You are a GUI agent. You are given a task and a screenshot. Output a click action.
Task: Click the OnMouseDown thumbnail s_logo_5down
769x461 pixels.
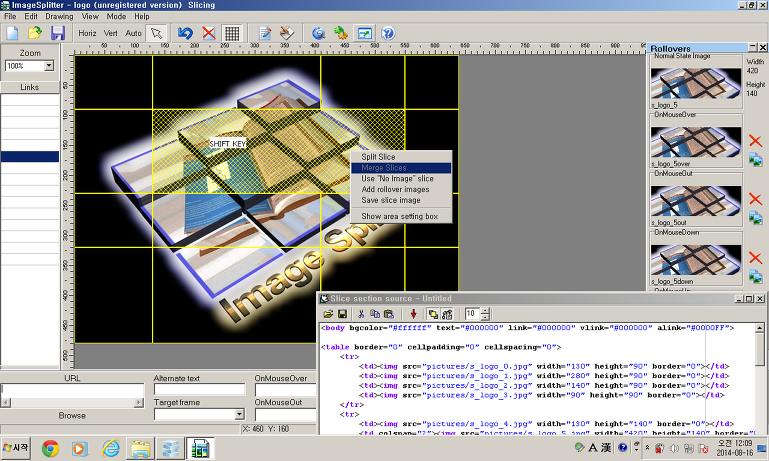[x=695, y=260]
